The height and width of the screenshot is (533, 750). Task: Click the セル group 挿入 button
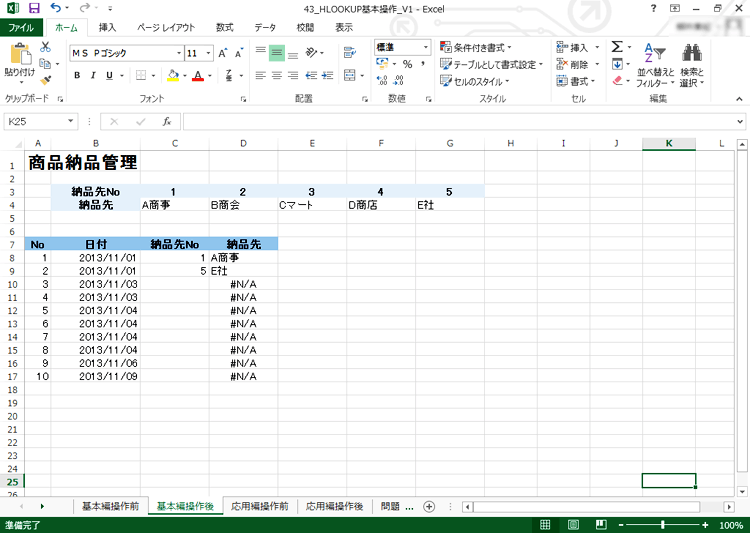click(x=578, y=47)
